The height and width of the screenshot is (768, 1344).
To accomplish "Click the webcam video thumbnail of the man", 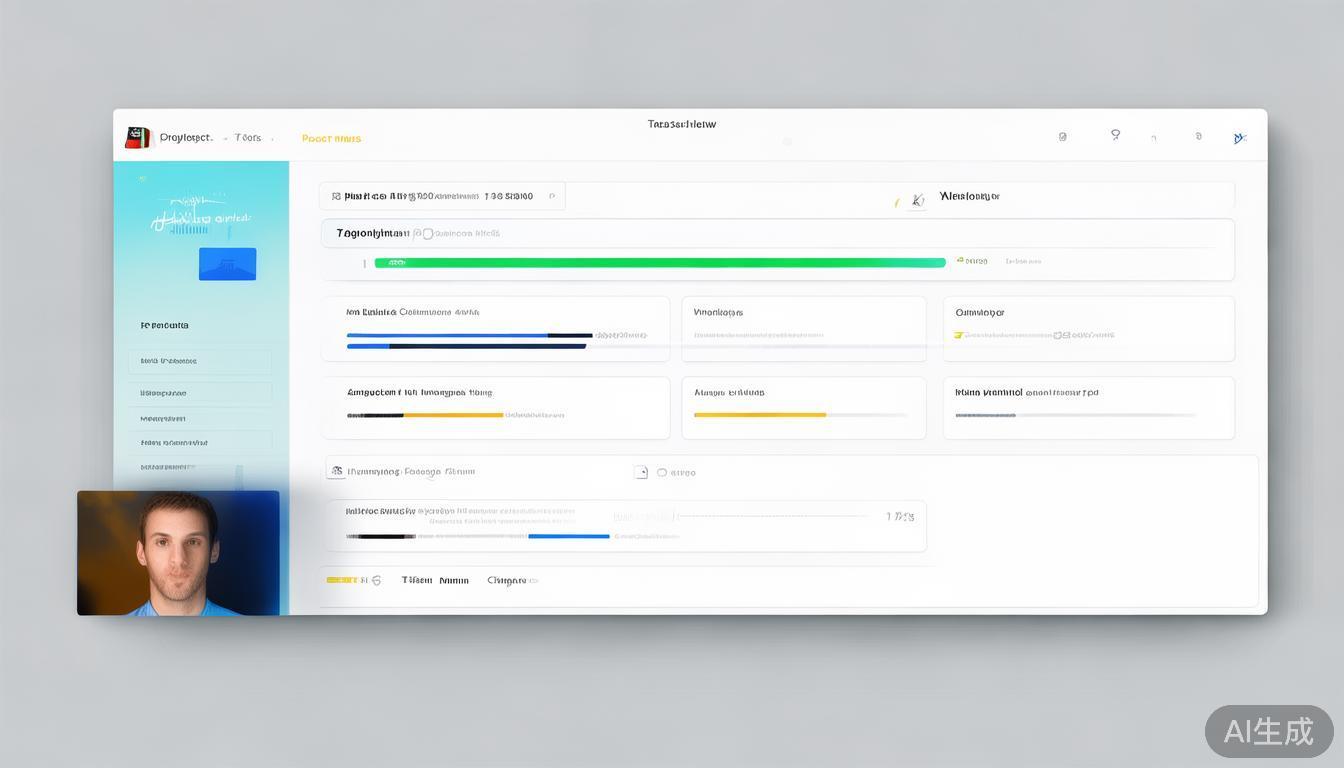I will (x=178, y=552).
